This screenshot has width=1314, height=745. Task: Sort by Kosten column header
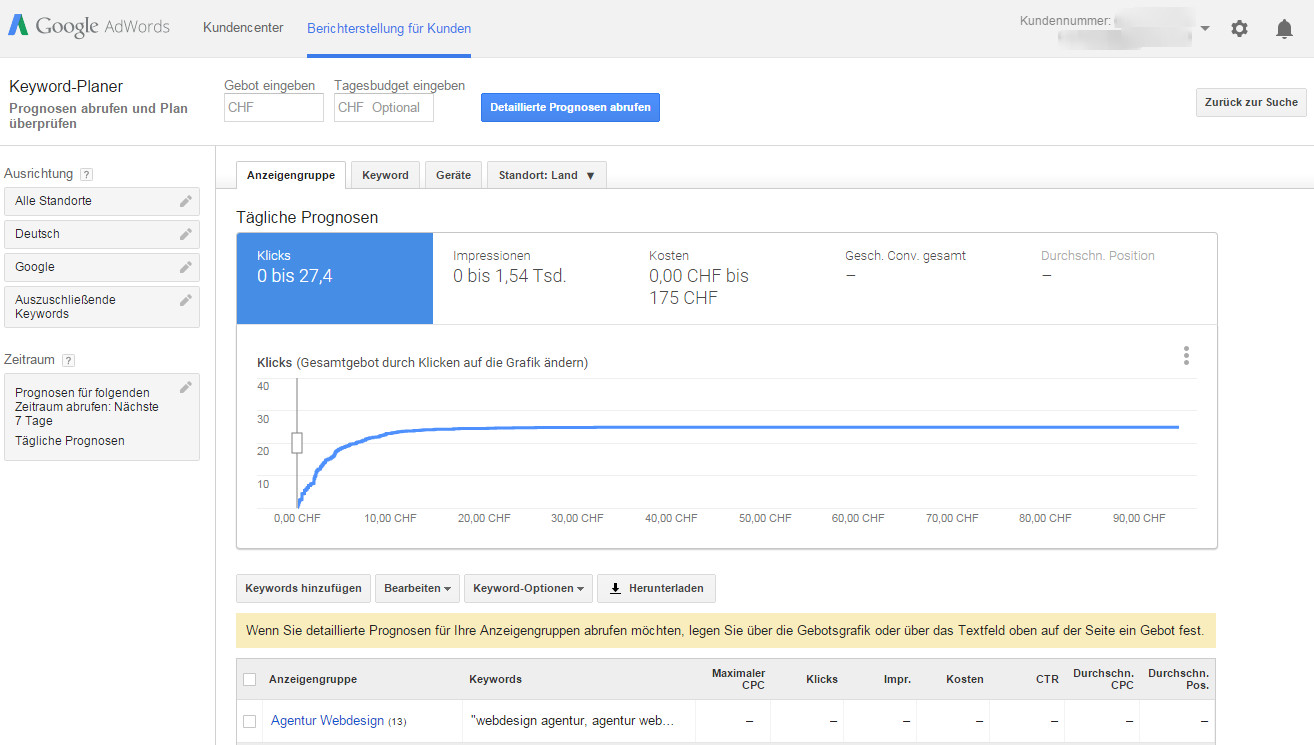[965, 679]
